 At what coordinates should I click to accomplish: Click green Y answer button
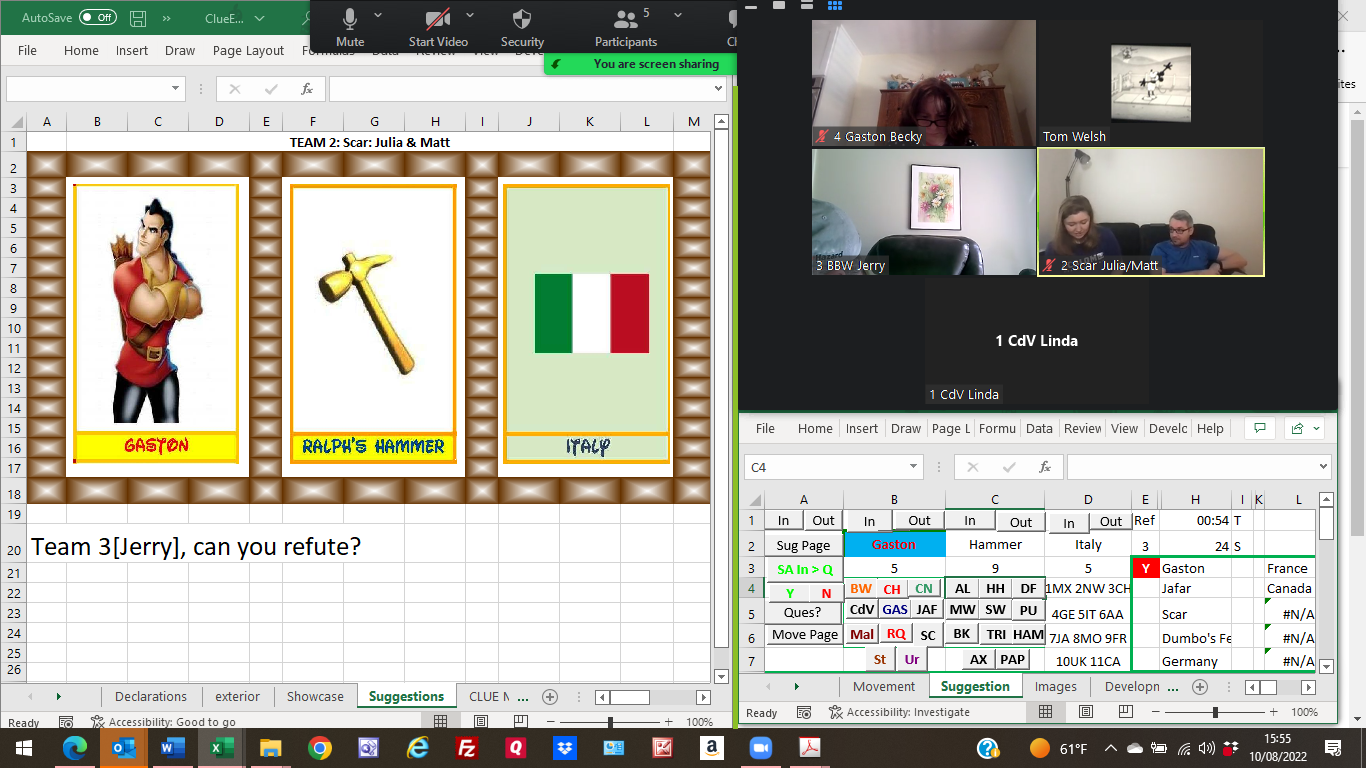[790, 593]
